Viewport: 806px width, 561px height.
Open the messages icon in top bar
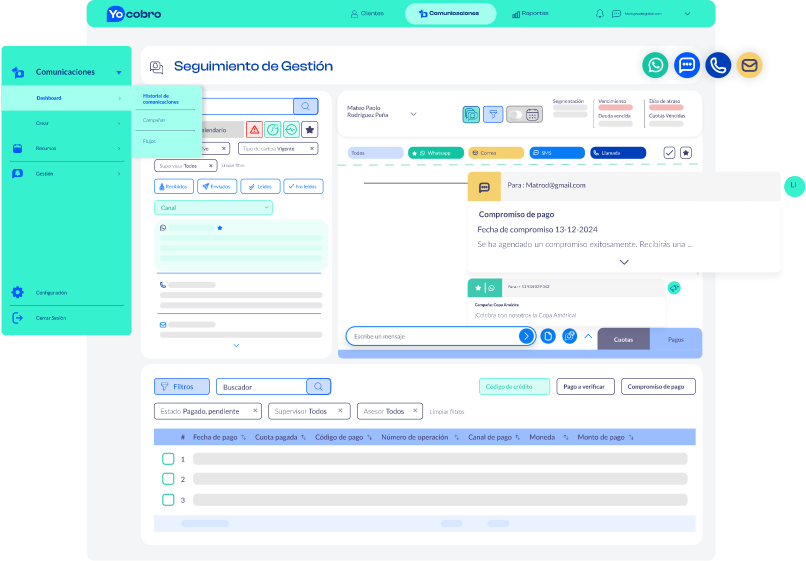[x=616, y=14]
